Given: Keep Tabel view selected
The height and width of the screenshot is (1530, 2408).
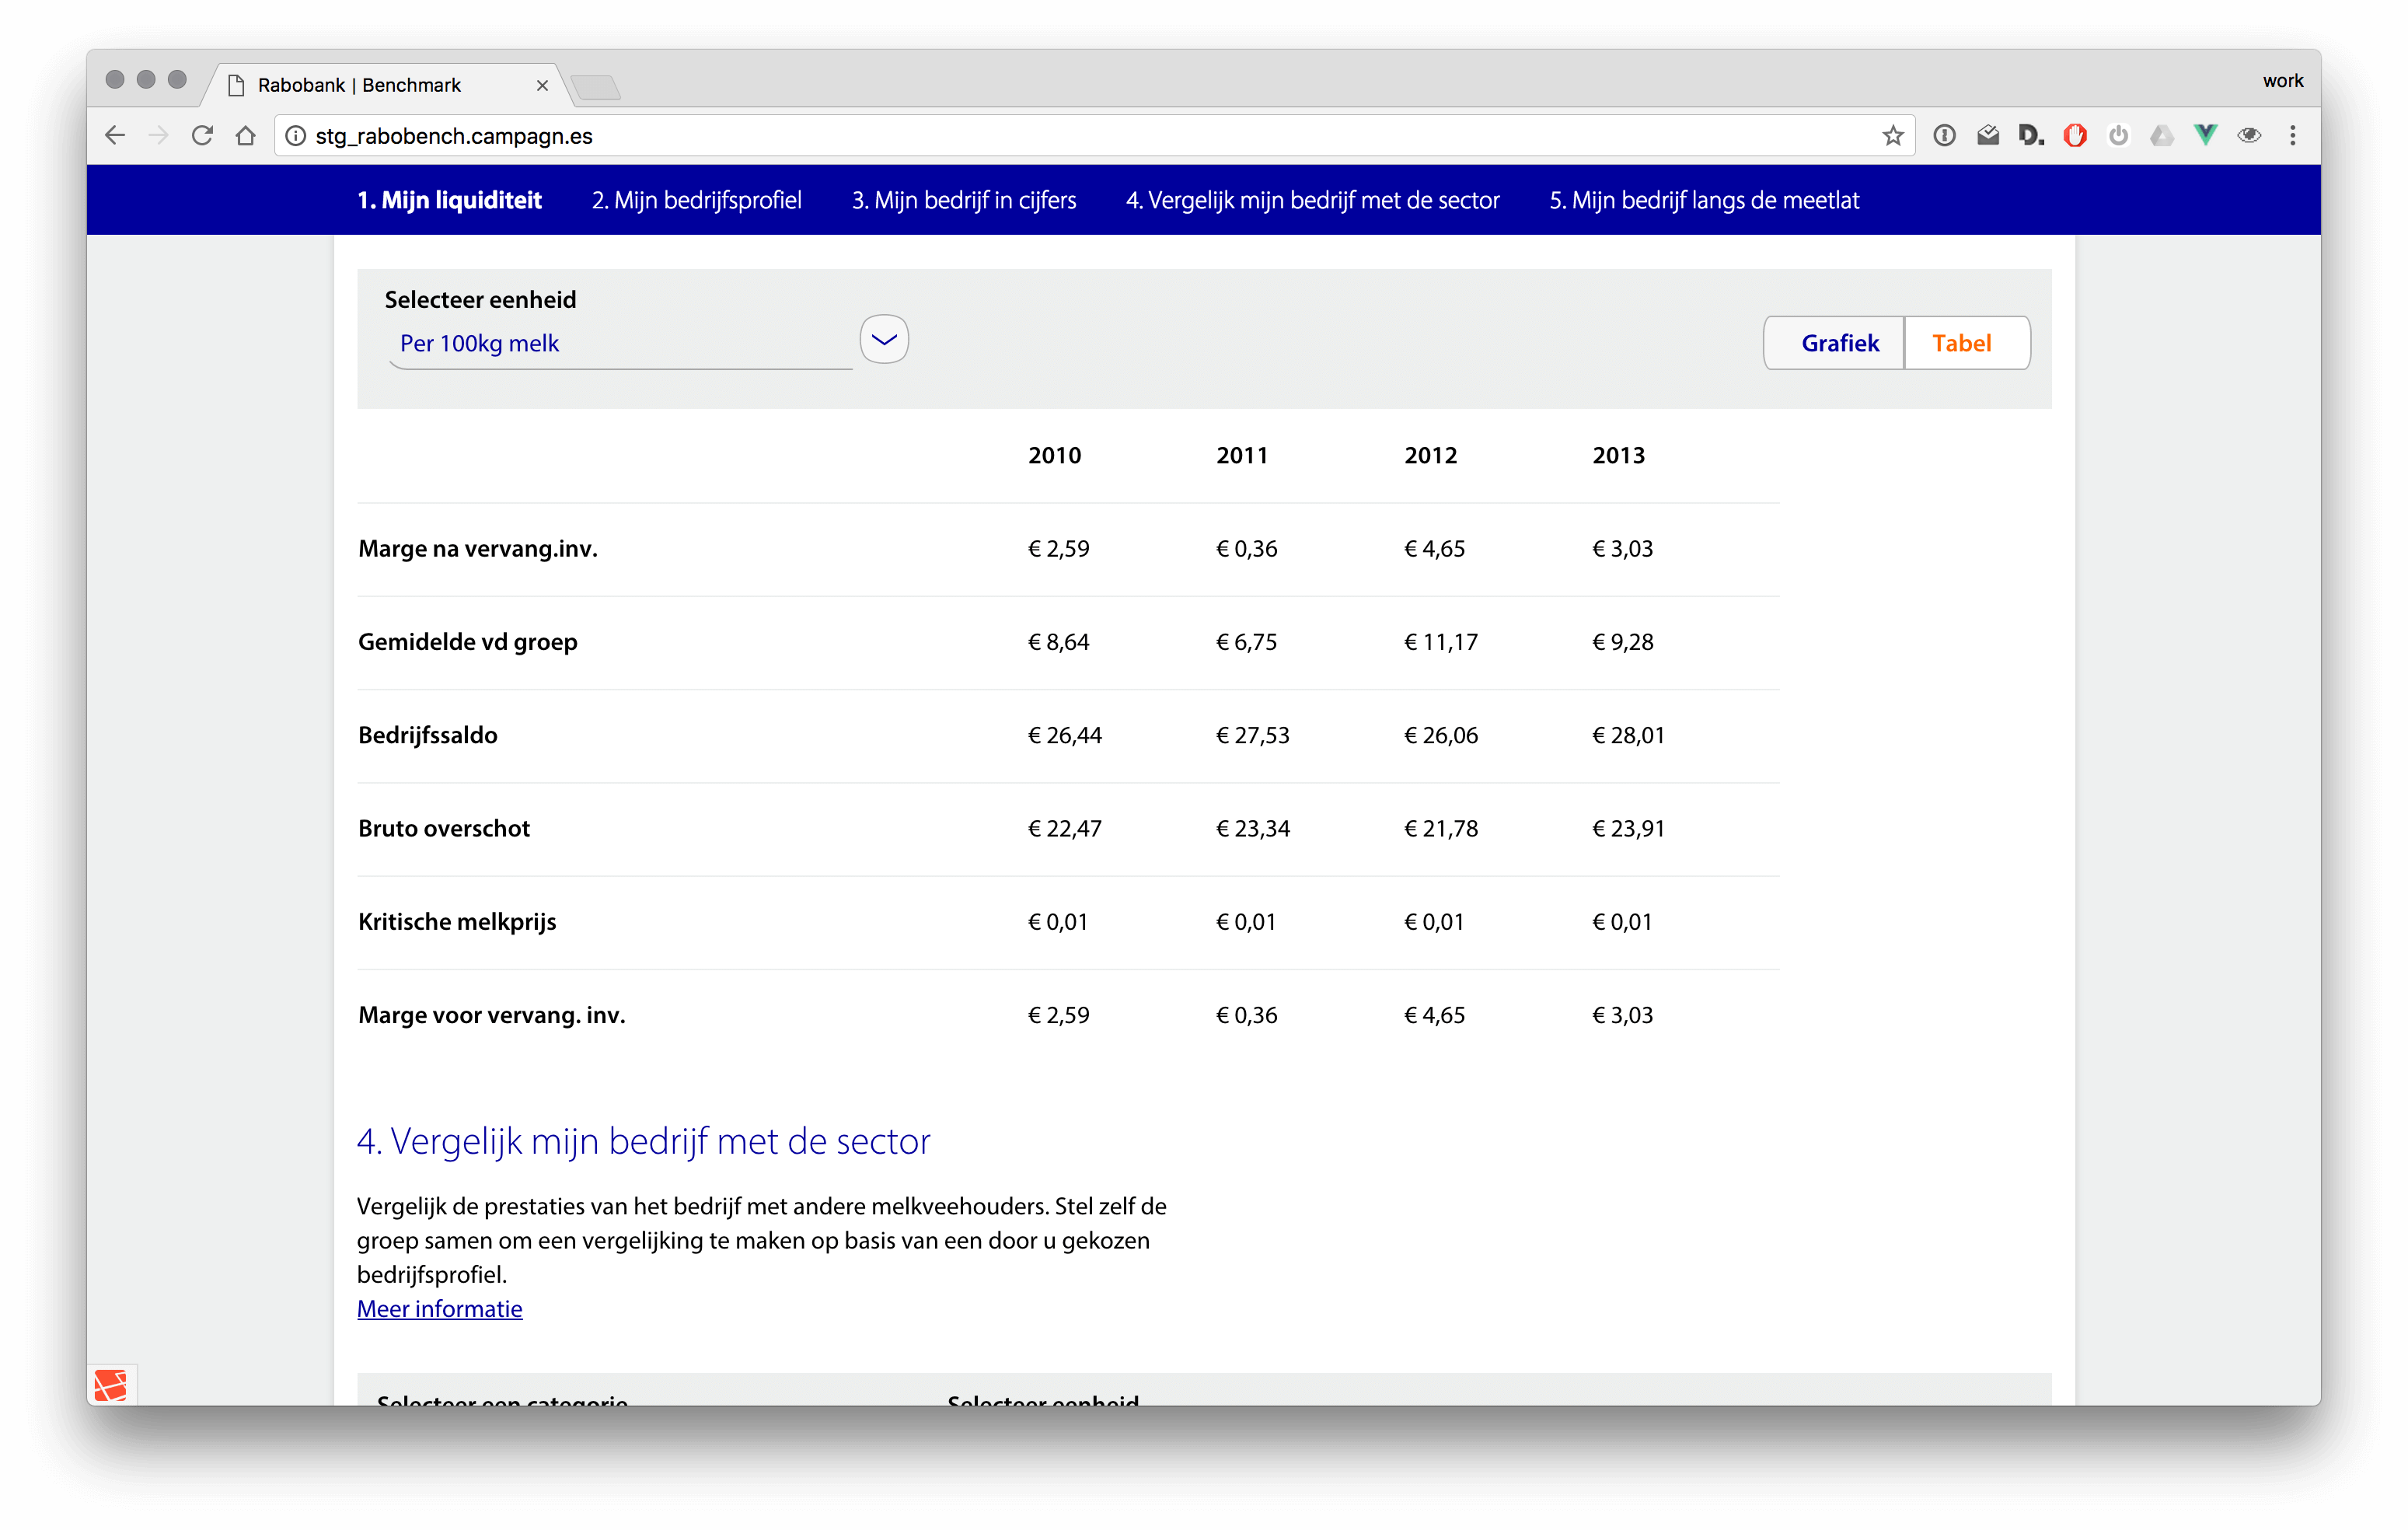Looking at the screenshot, I should coord(1963,343).
